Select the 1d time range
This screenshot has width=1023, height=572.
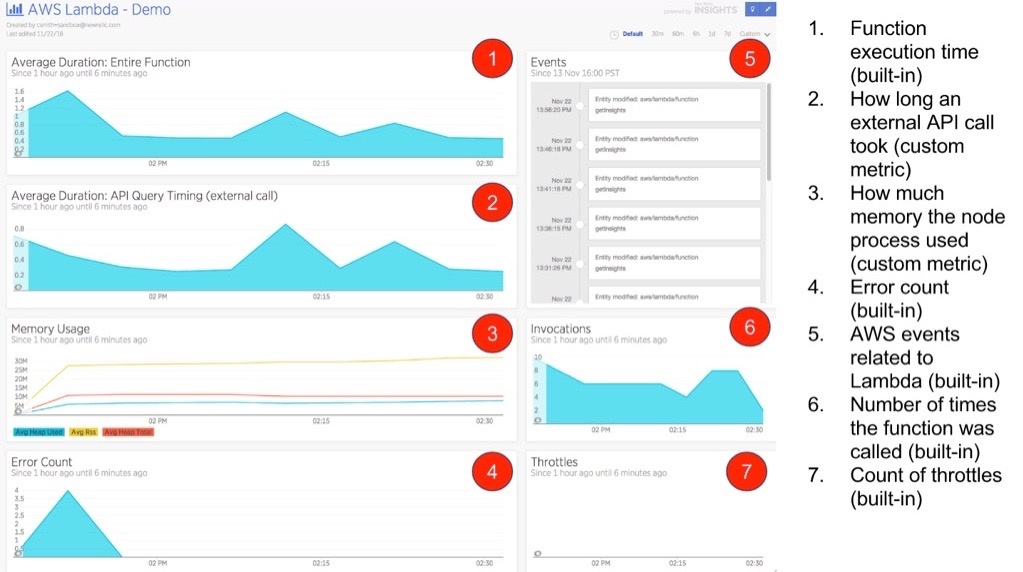tap(712, 34)
